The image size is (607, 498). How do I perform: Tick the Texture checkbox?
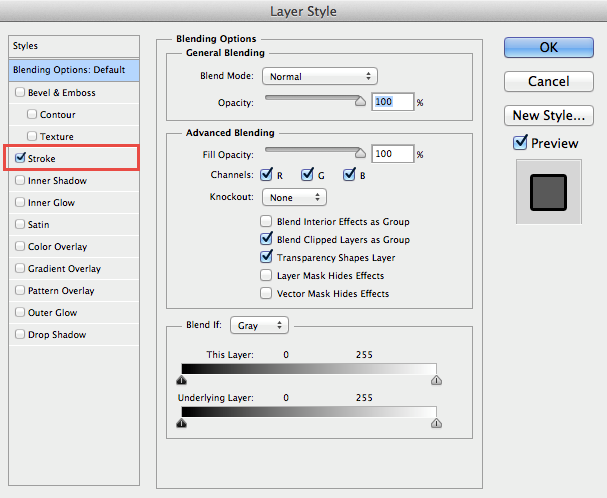(x=32, y=136)
